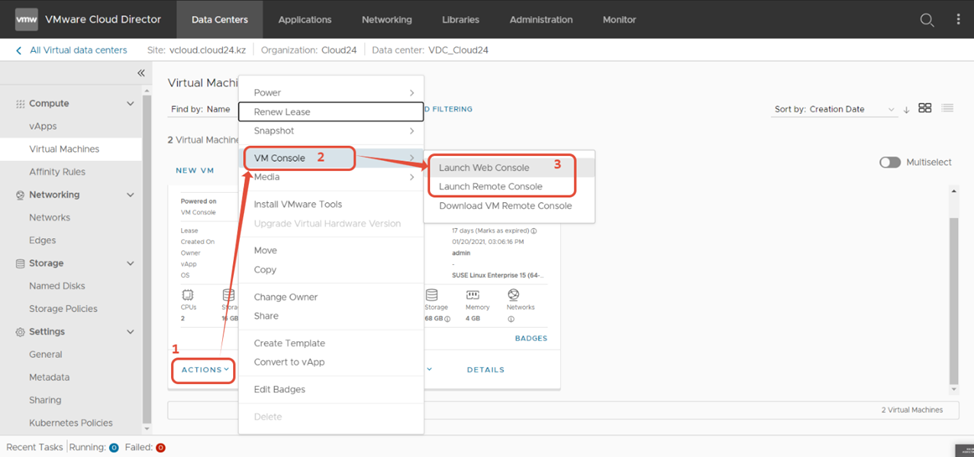Open the vertical ellipsis menu in header
The image size is (974, 457).
tap(957, 20)
